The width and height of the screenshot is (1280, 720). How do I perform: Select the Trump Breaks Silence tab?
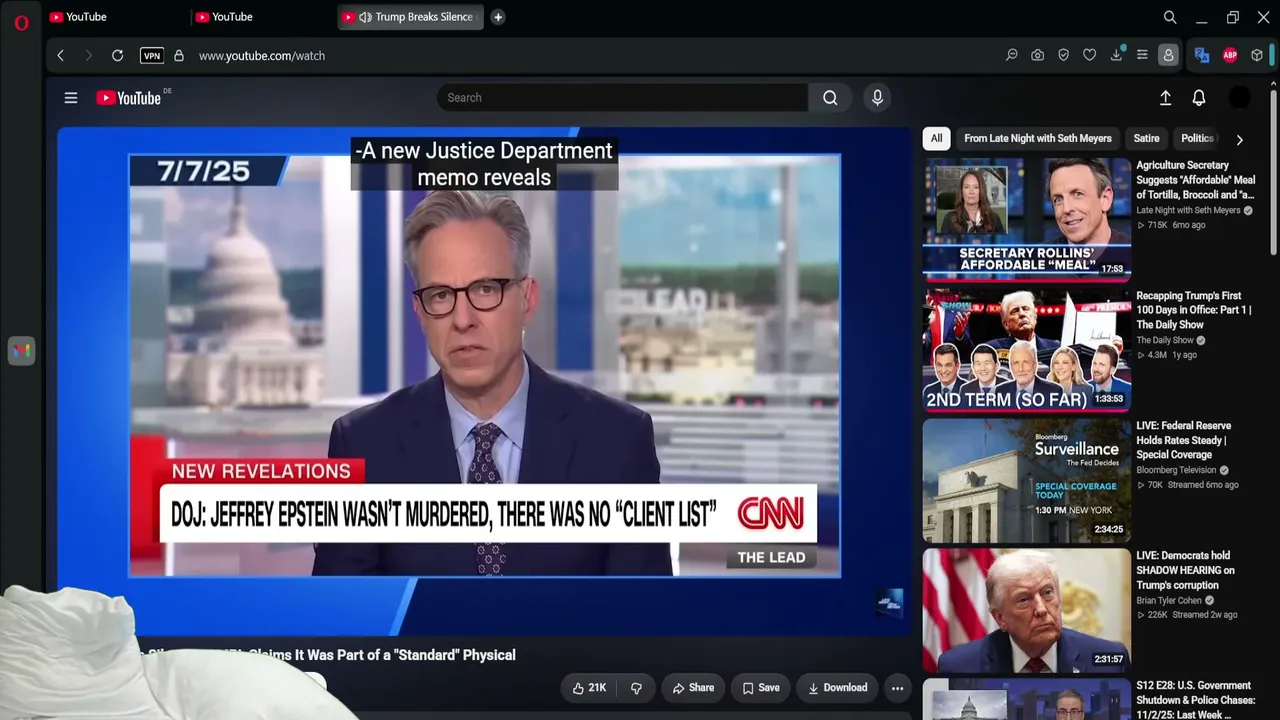coord(410,17)
